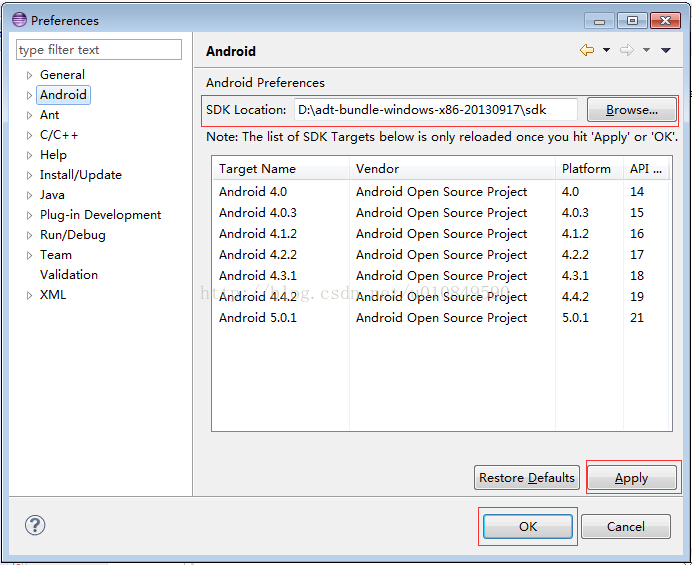This screenshot has width=692, height=565.
Task: Click platform 4.4.2 cell
Action: pyautogui.click(x=575, y=297)
